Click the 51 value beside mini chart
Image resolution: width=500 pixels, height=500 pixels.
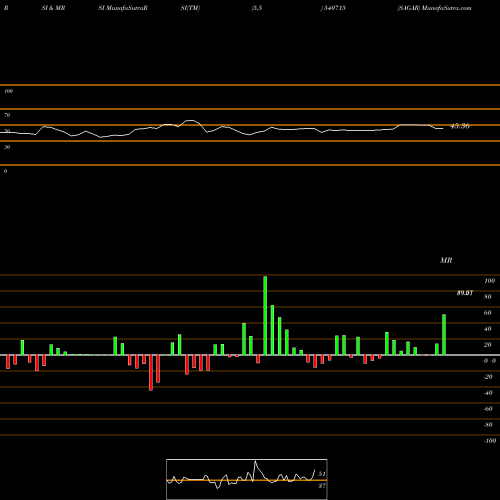point(322,474)
